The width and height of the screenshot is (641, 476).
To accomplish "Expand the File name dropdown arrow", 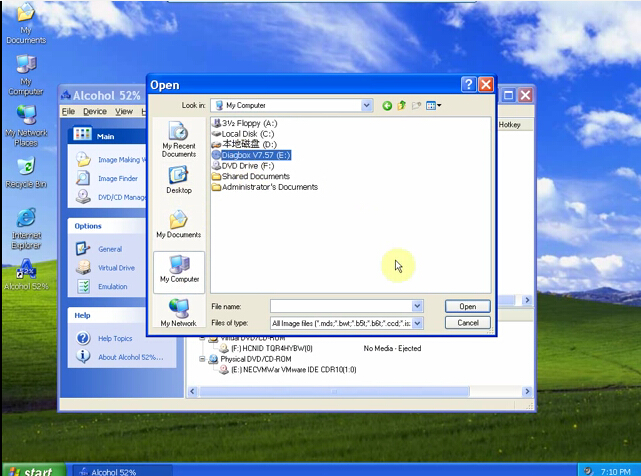I will (417, 306).
